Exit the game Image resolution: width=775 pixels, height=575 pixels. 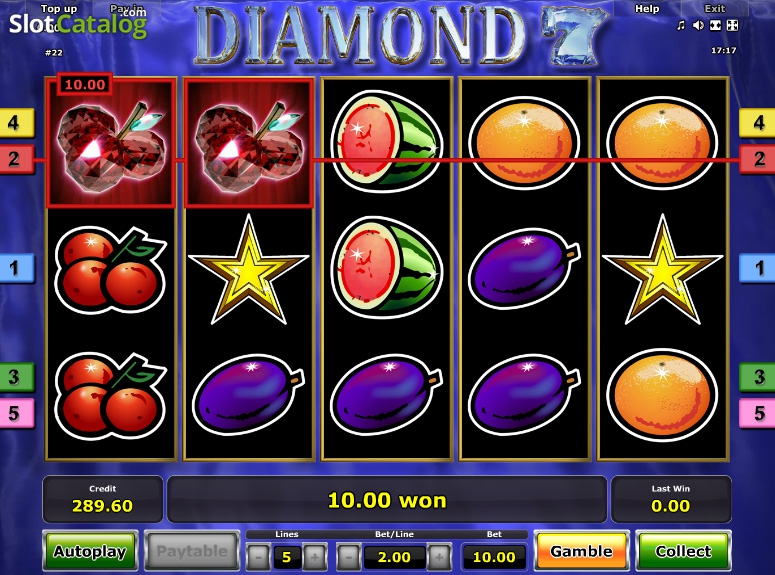(x=715, y=8)
